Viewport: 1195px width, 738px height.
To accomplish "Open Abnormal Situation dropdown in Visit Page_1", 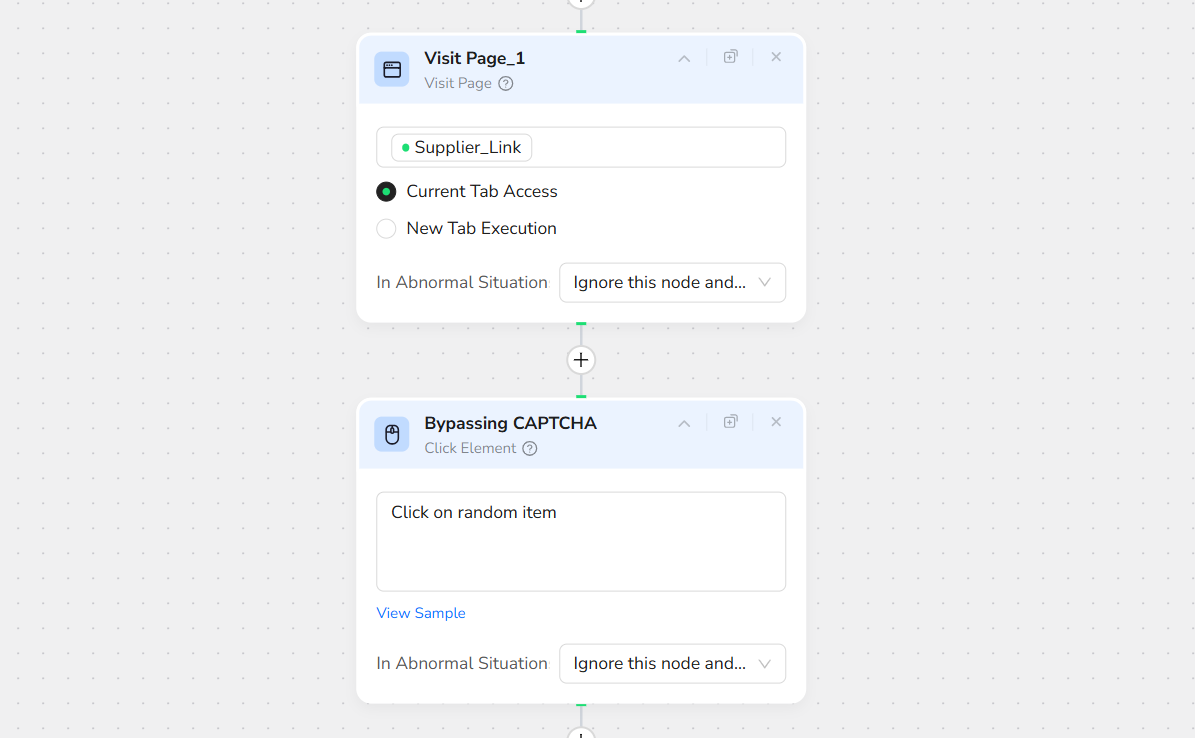I will (x=672, y=282).
